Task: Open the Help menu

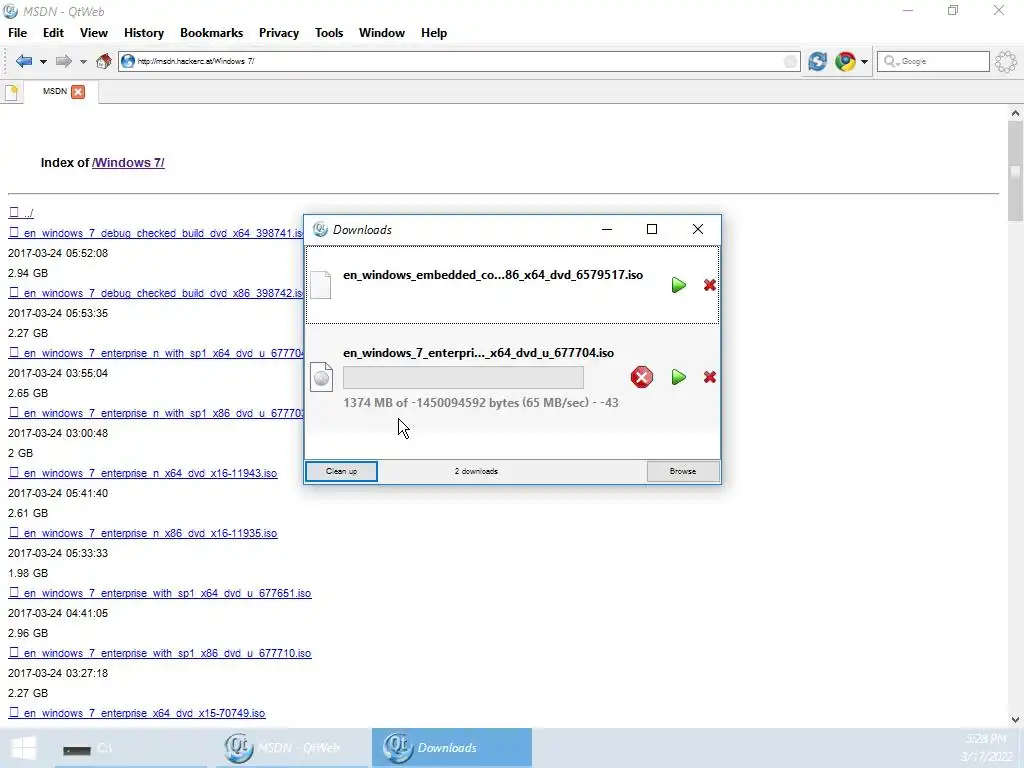Action: 434,33
